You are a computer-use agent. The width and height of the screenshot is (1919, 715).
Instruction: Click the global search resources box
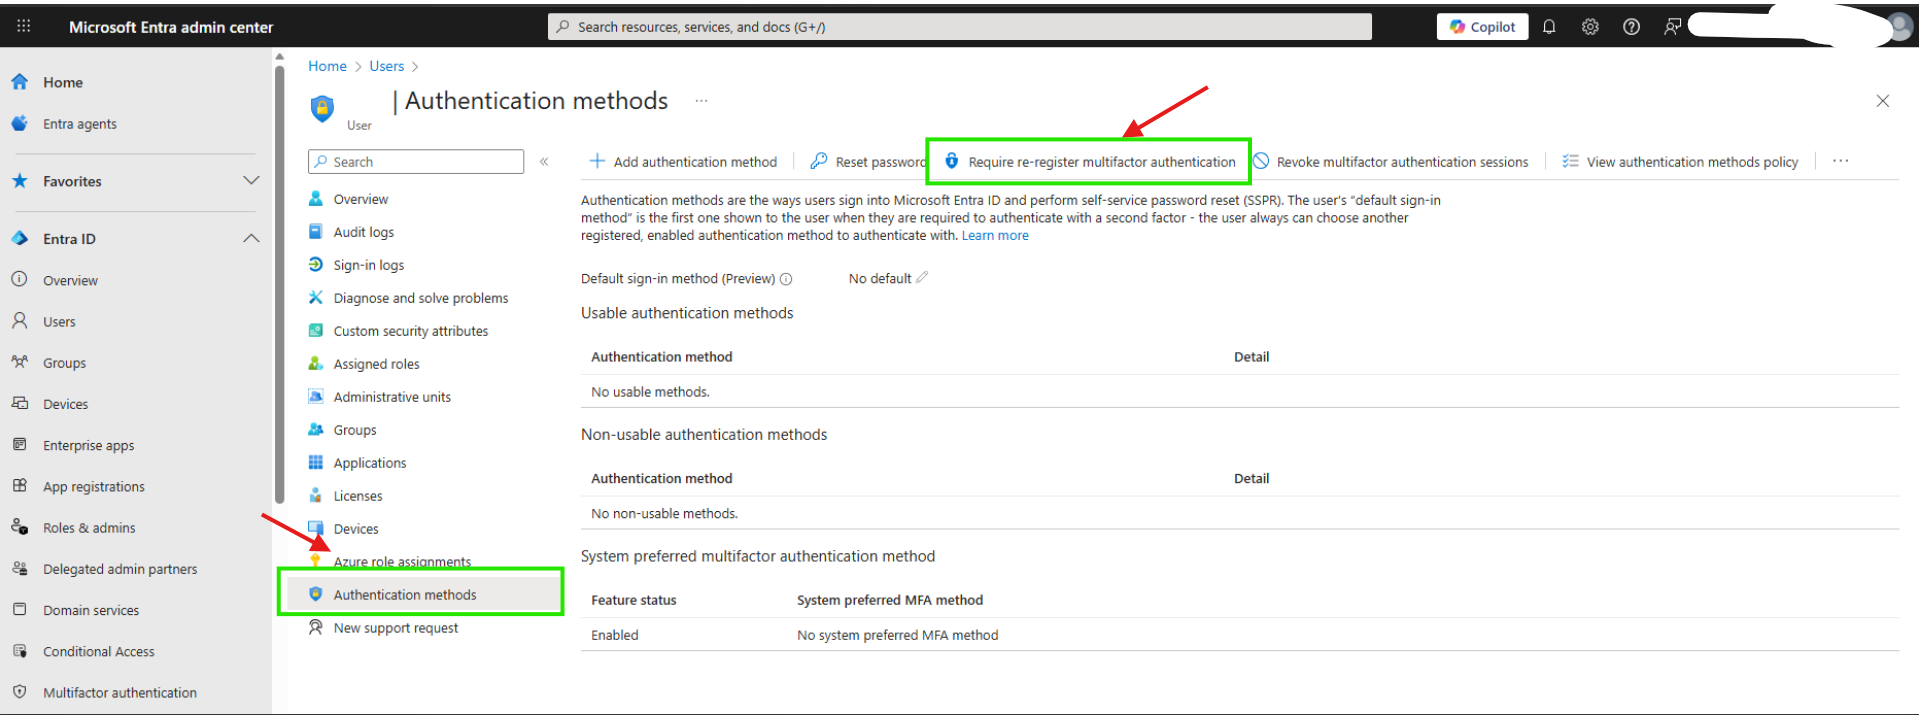pyautogui.click(x=960, y=27)
